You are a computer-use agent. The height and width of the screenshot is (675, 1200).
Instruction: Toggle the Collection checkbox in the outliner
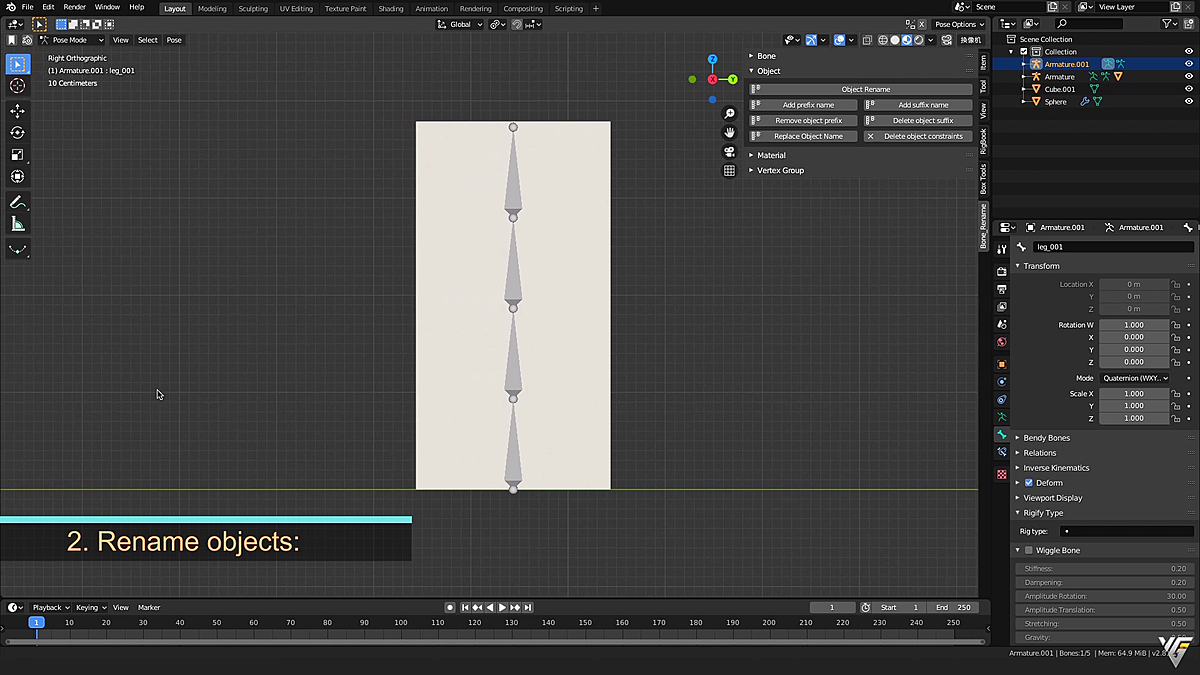pyautogui.click(x=1024, y=51)
